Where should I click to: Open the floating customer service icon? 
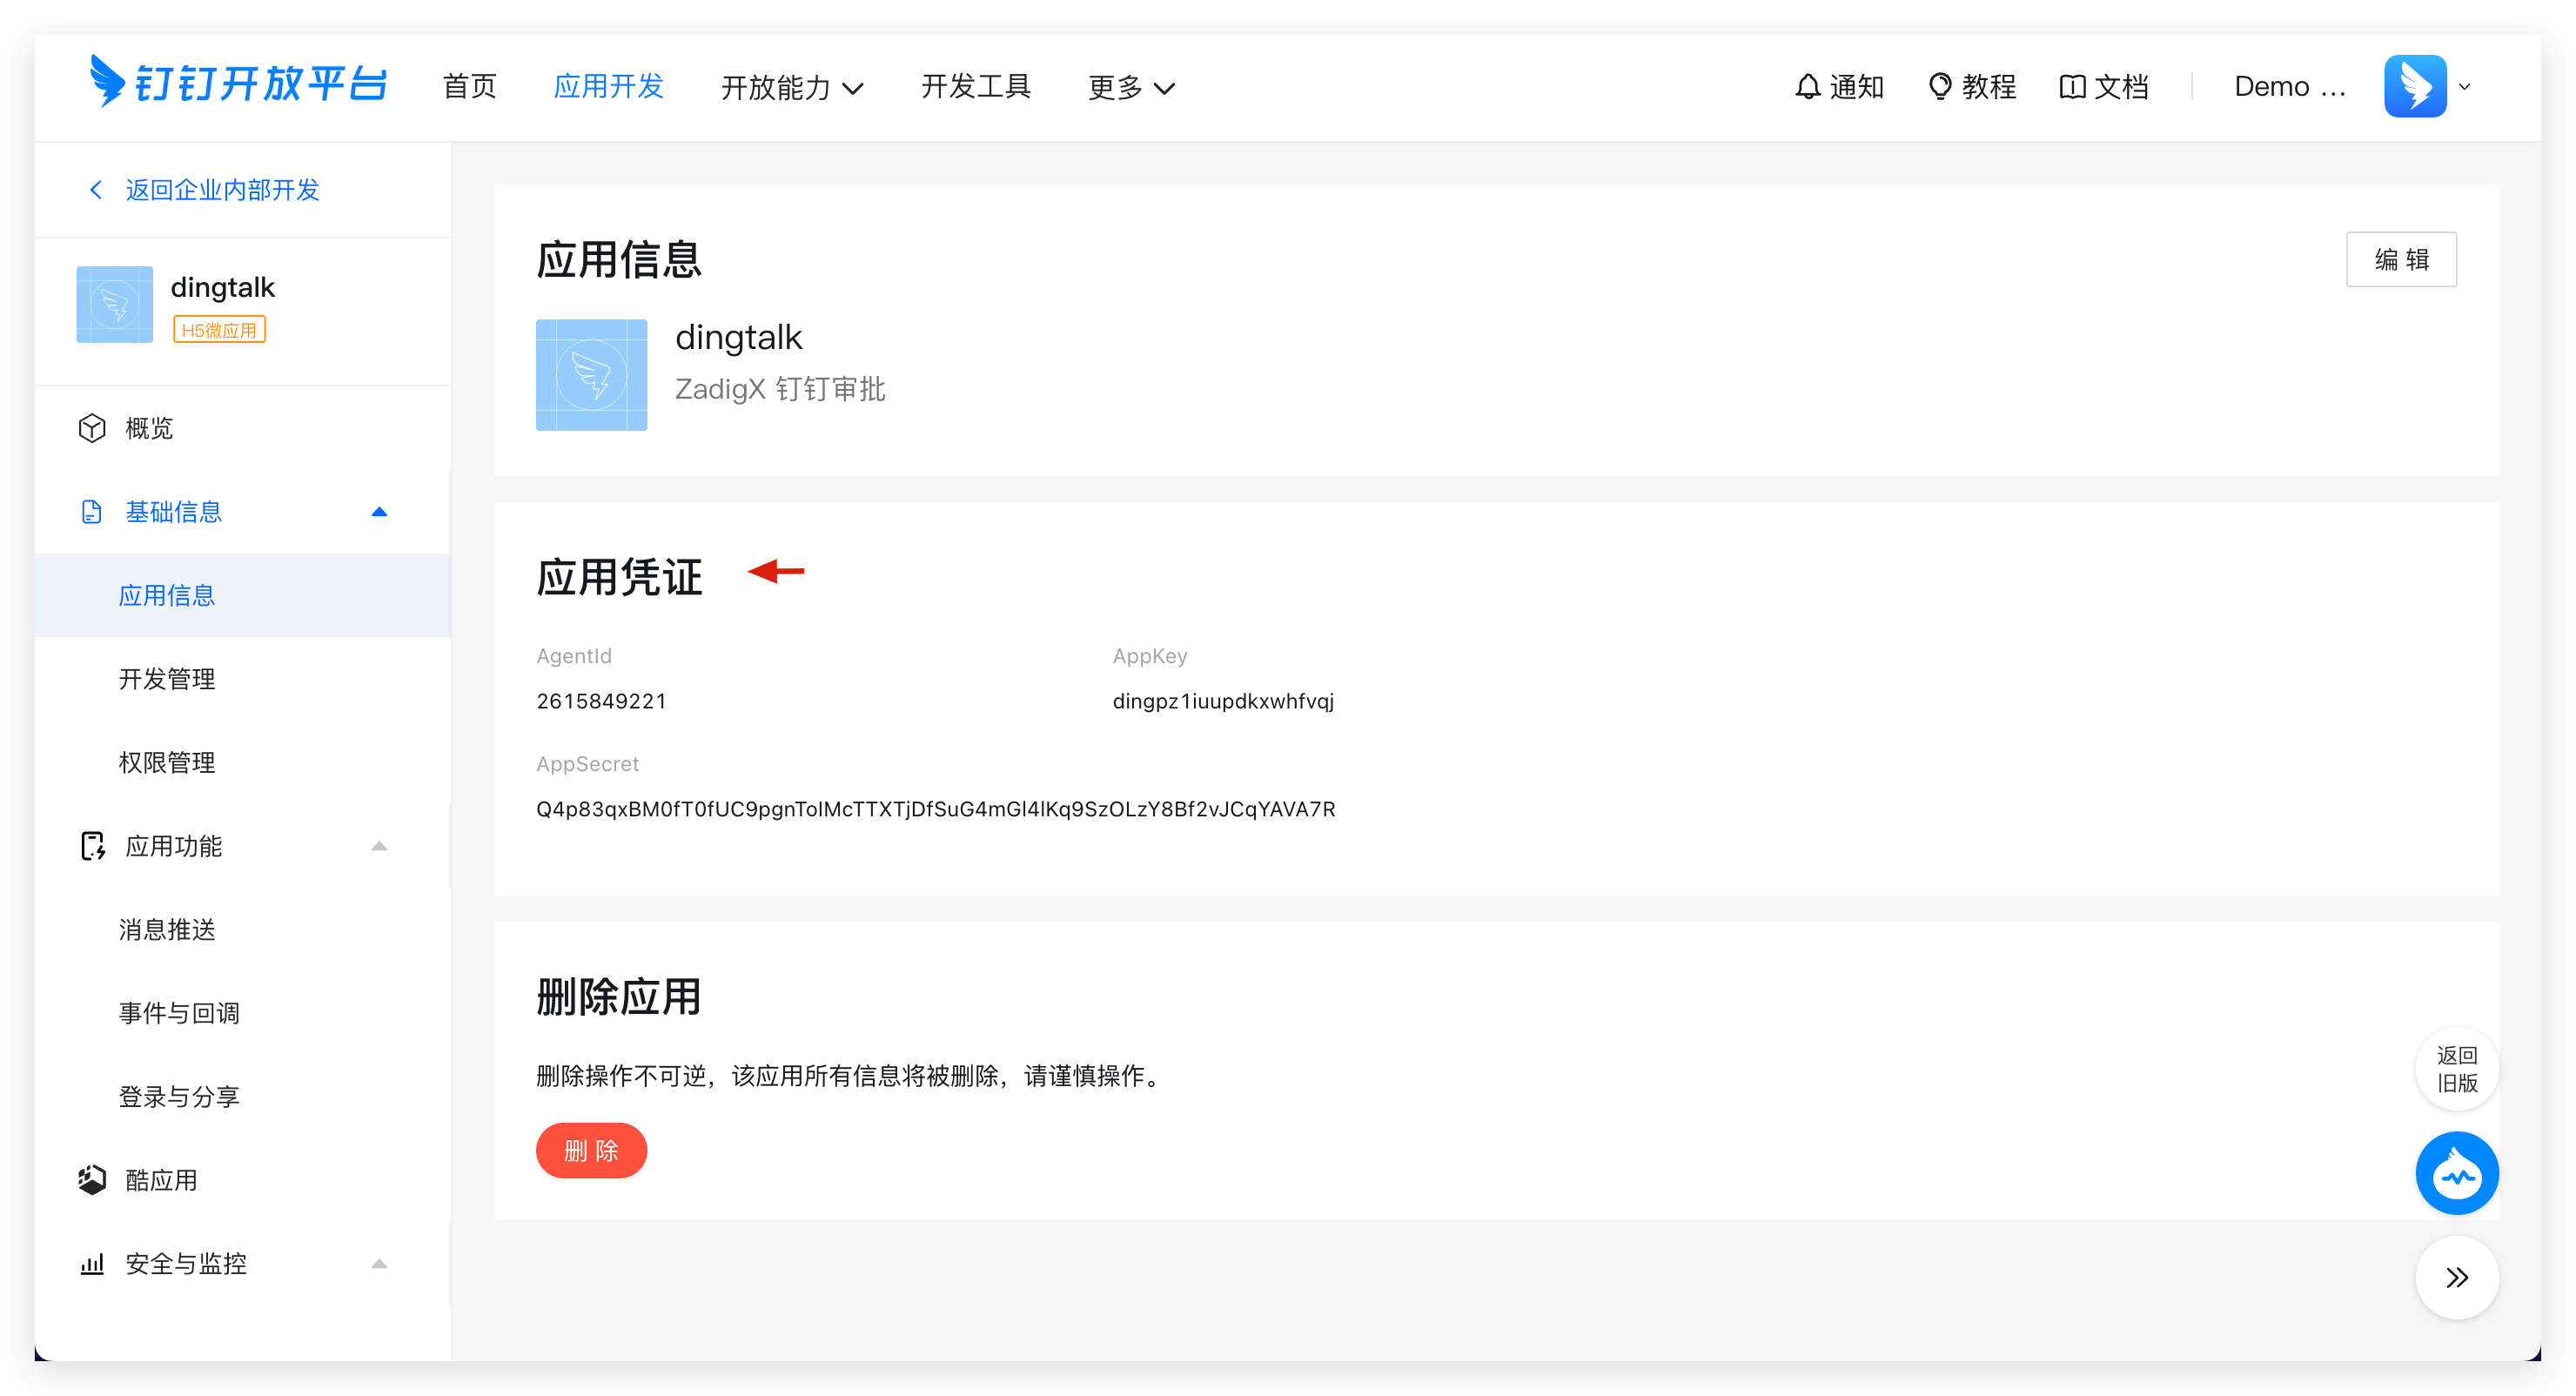point(2457,1173)
